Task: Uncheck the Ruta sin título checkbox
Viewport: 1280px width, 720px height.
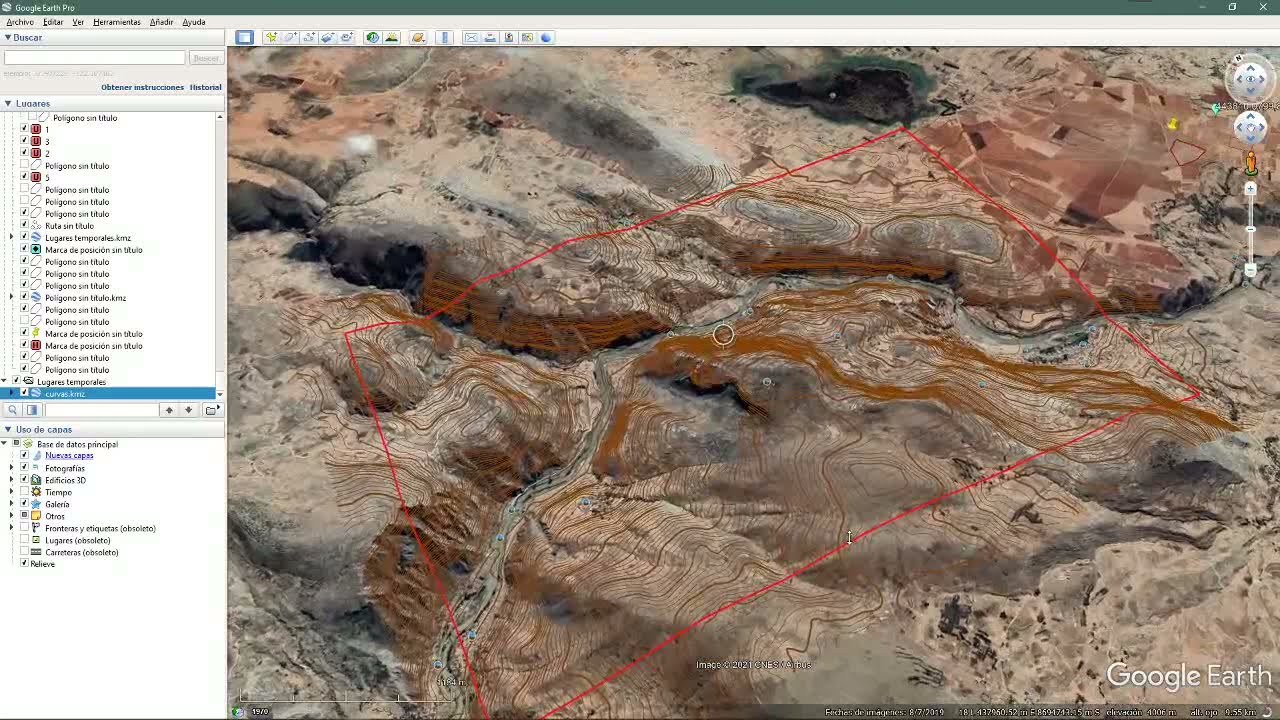Action: (x=24, y=226)
